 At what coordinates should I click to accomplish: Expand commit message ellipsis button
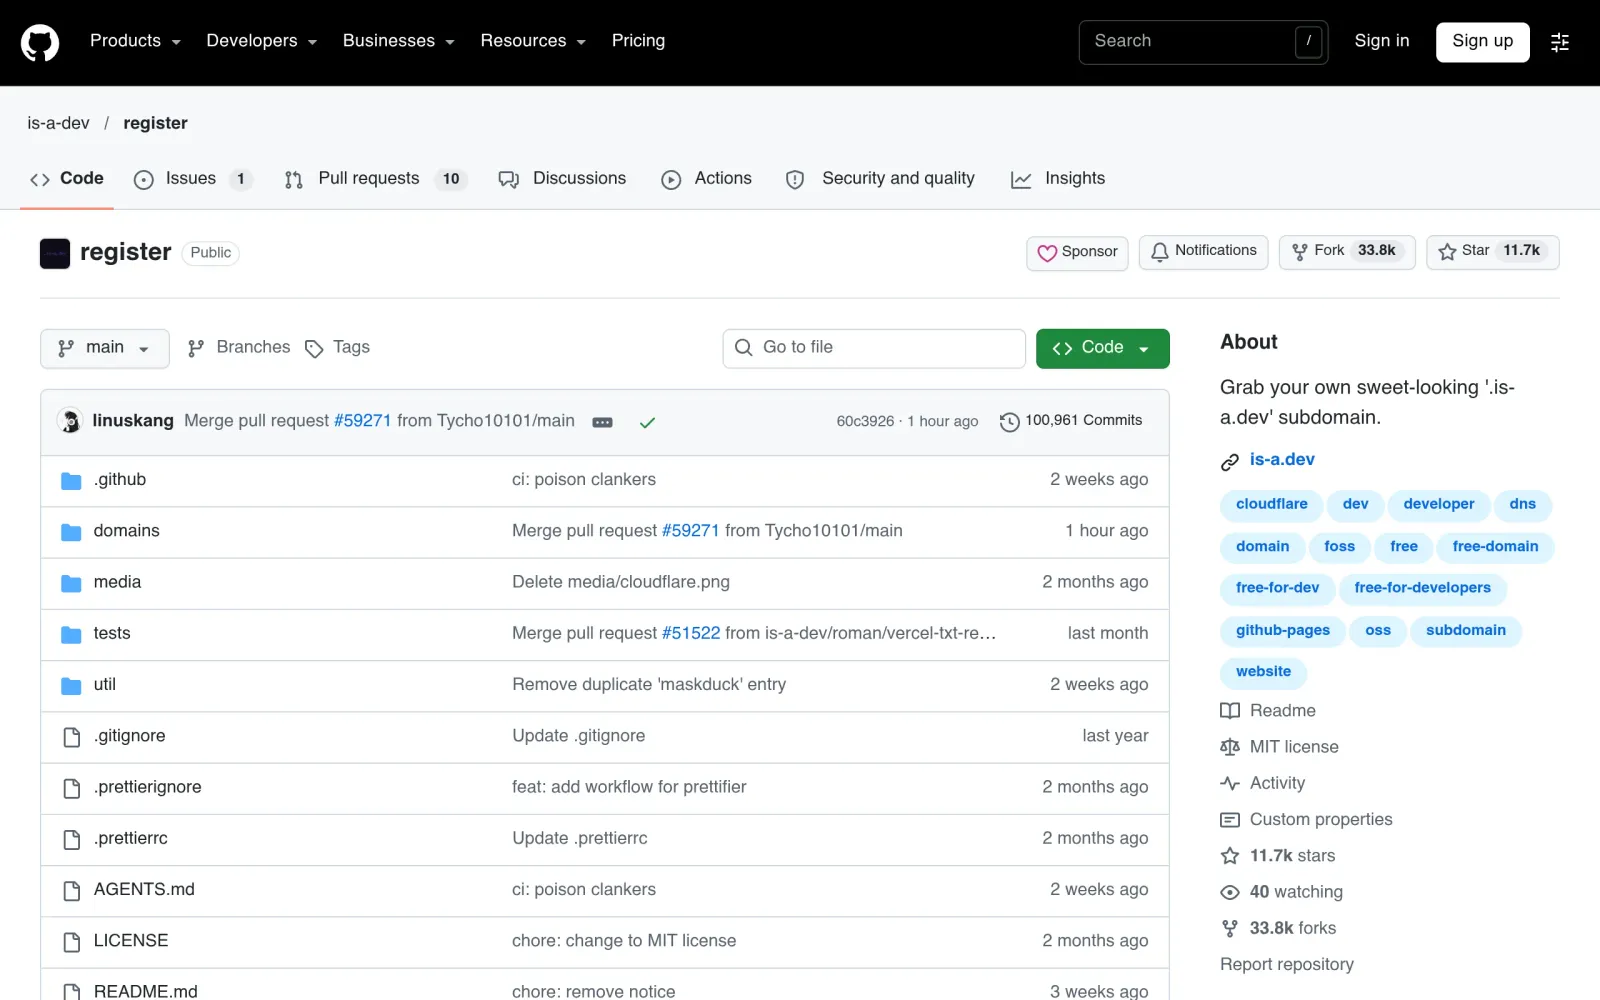(602, 422)
